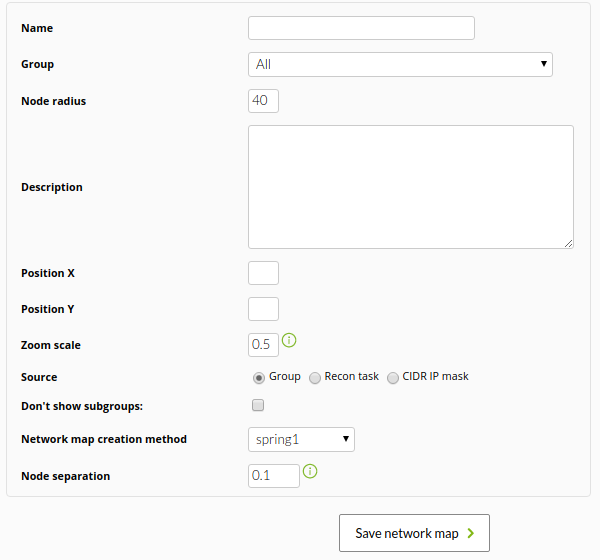Click the Recon task label text
The height and width of the screenshot is (560, 600).
[x=351, y=376]
